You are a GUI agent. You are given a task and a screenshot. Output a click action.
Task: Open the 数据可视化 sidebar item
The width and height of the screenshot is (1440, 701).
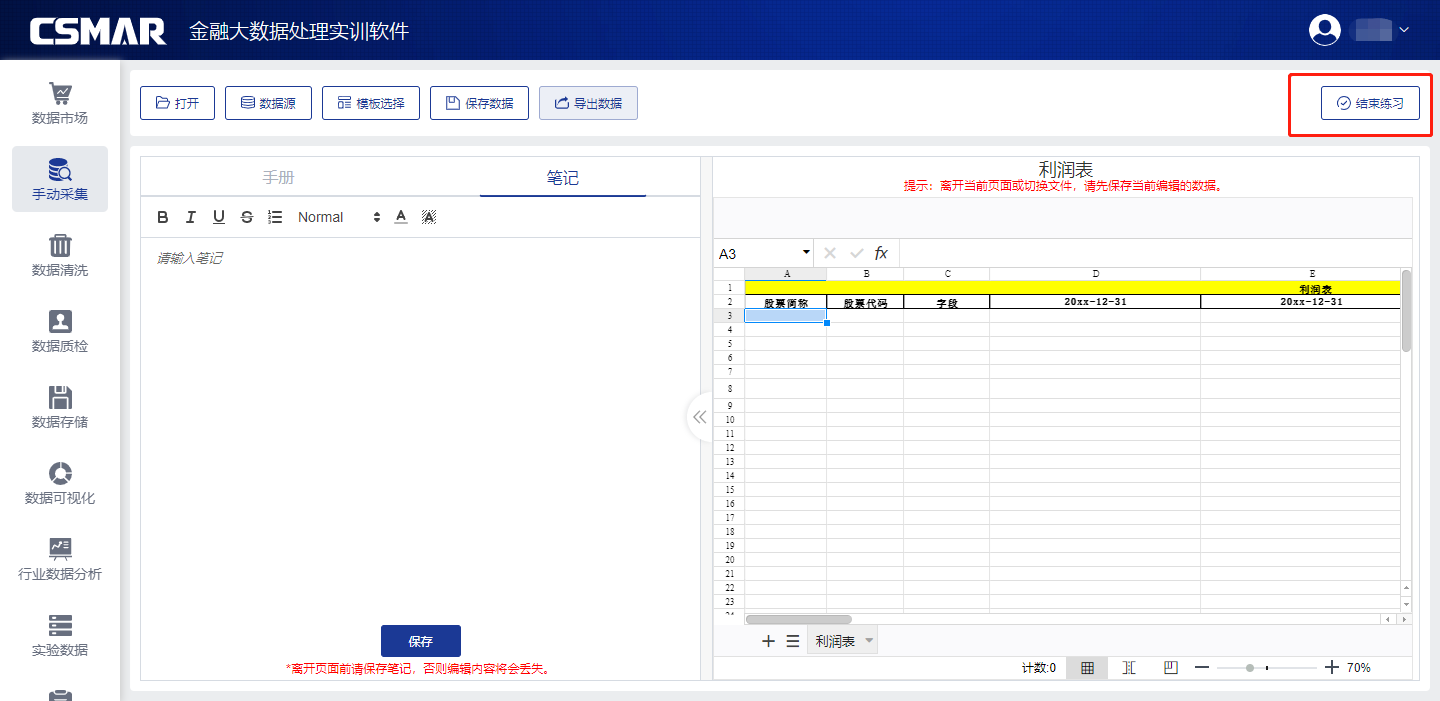tap(60, 484)
